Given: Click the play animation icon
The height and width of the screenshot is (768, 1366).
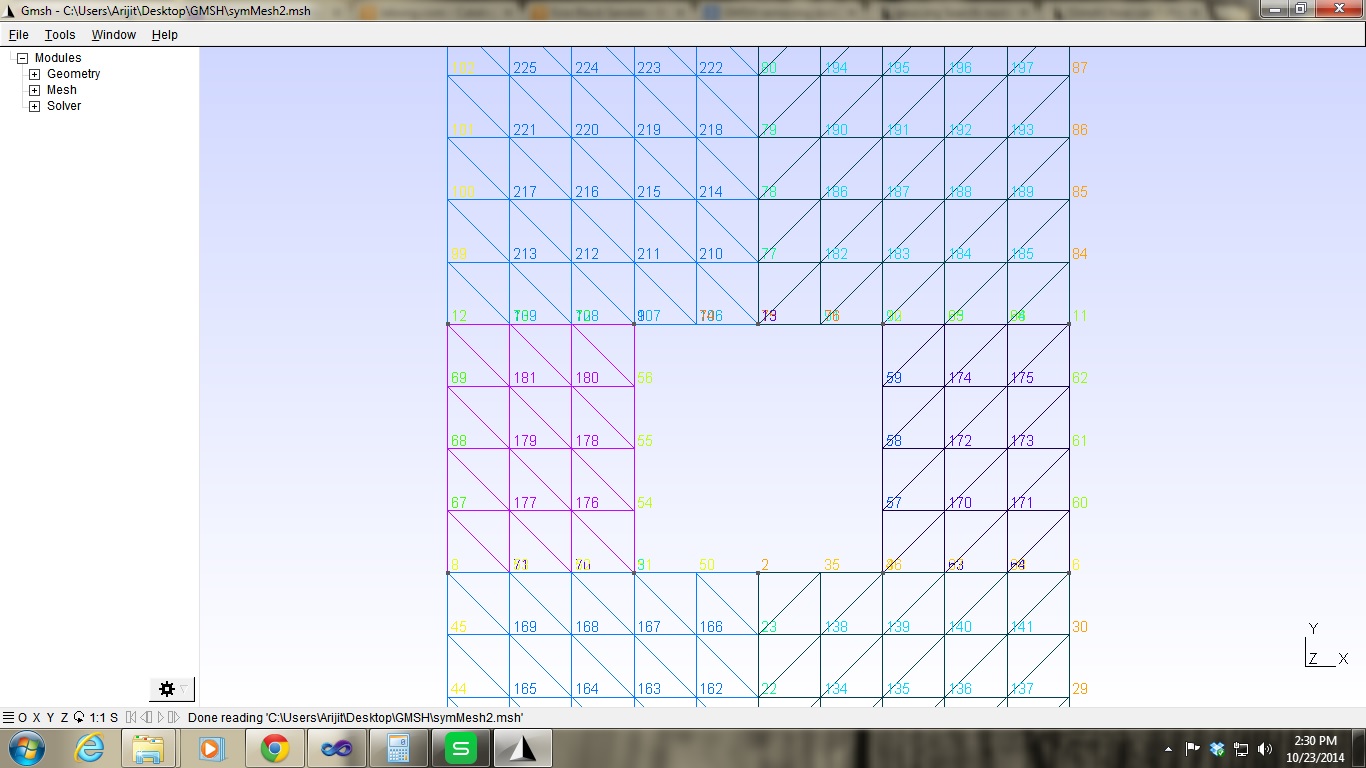Looking at the screenshot, I should [x=160, y=717].
